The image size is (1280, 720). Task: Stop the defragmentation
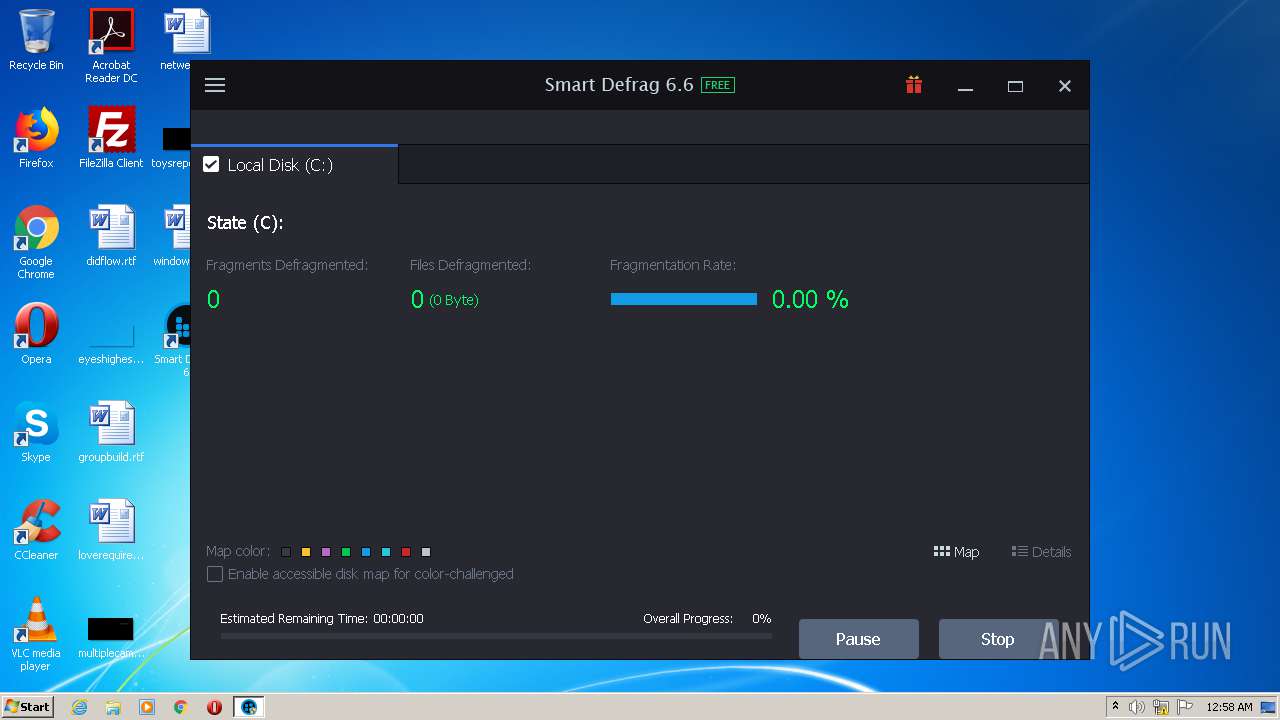tap(997, 639)
